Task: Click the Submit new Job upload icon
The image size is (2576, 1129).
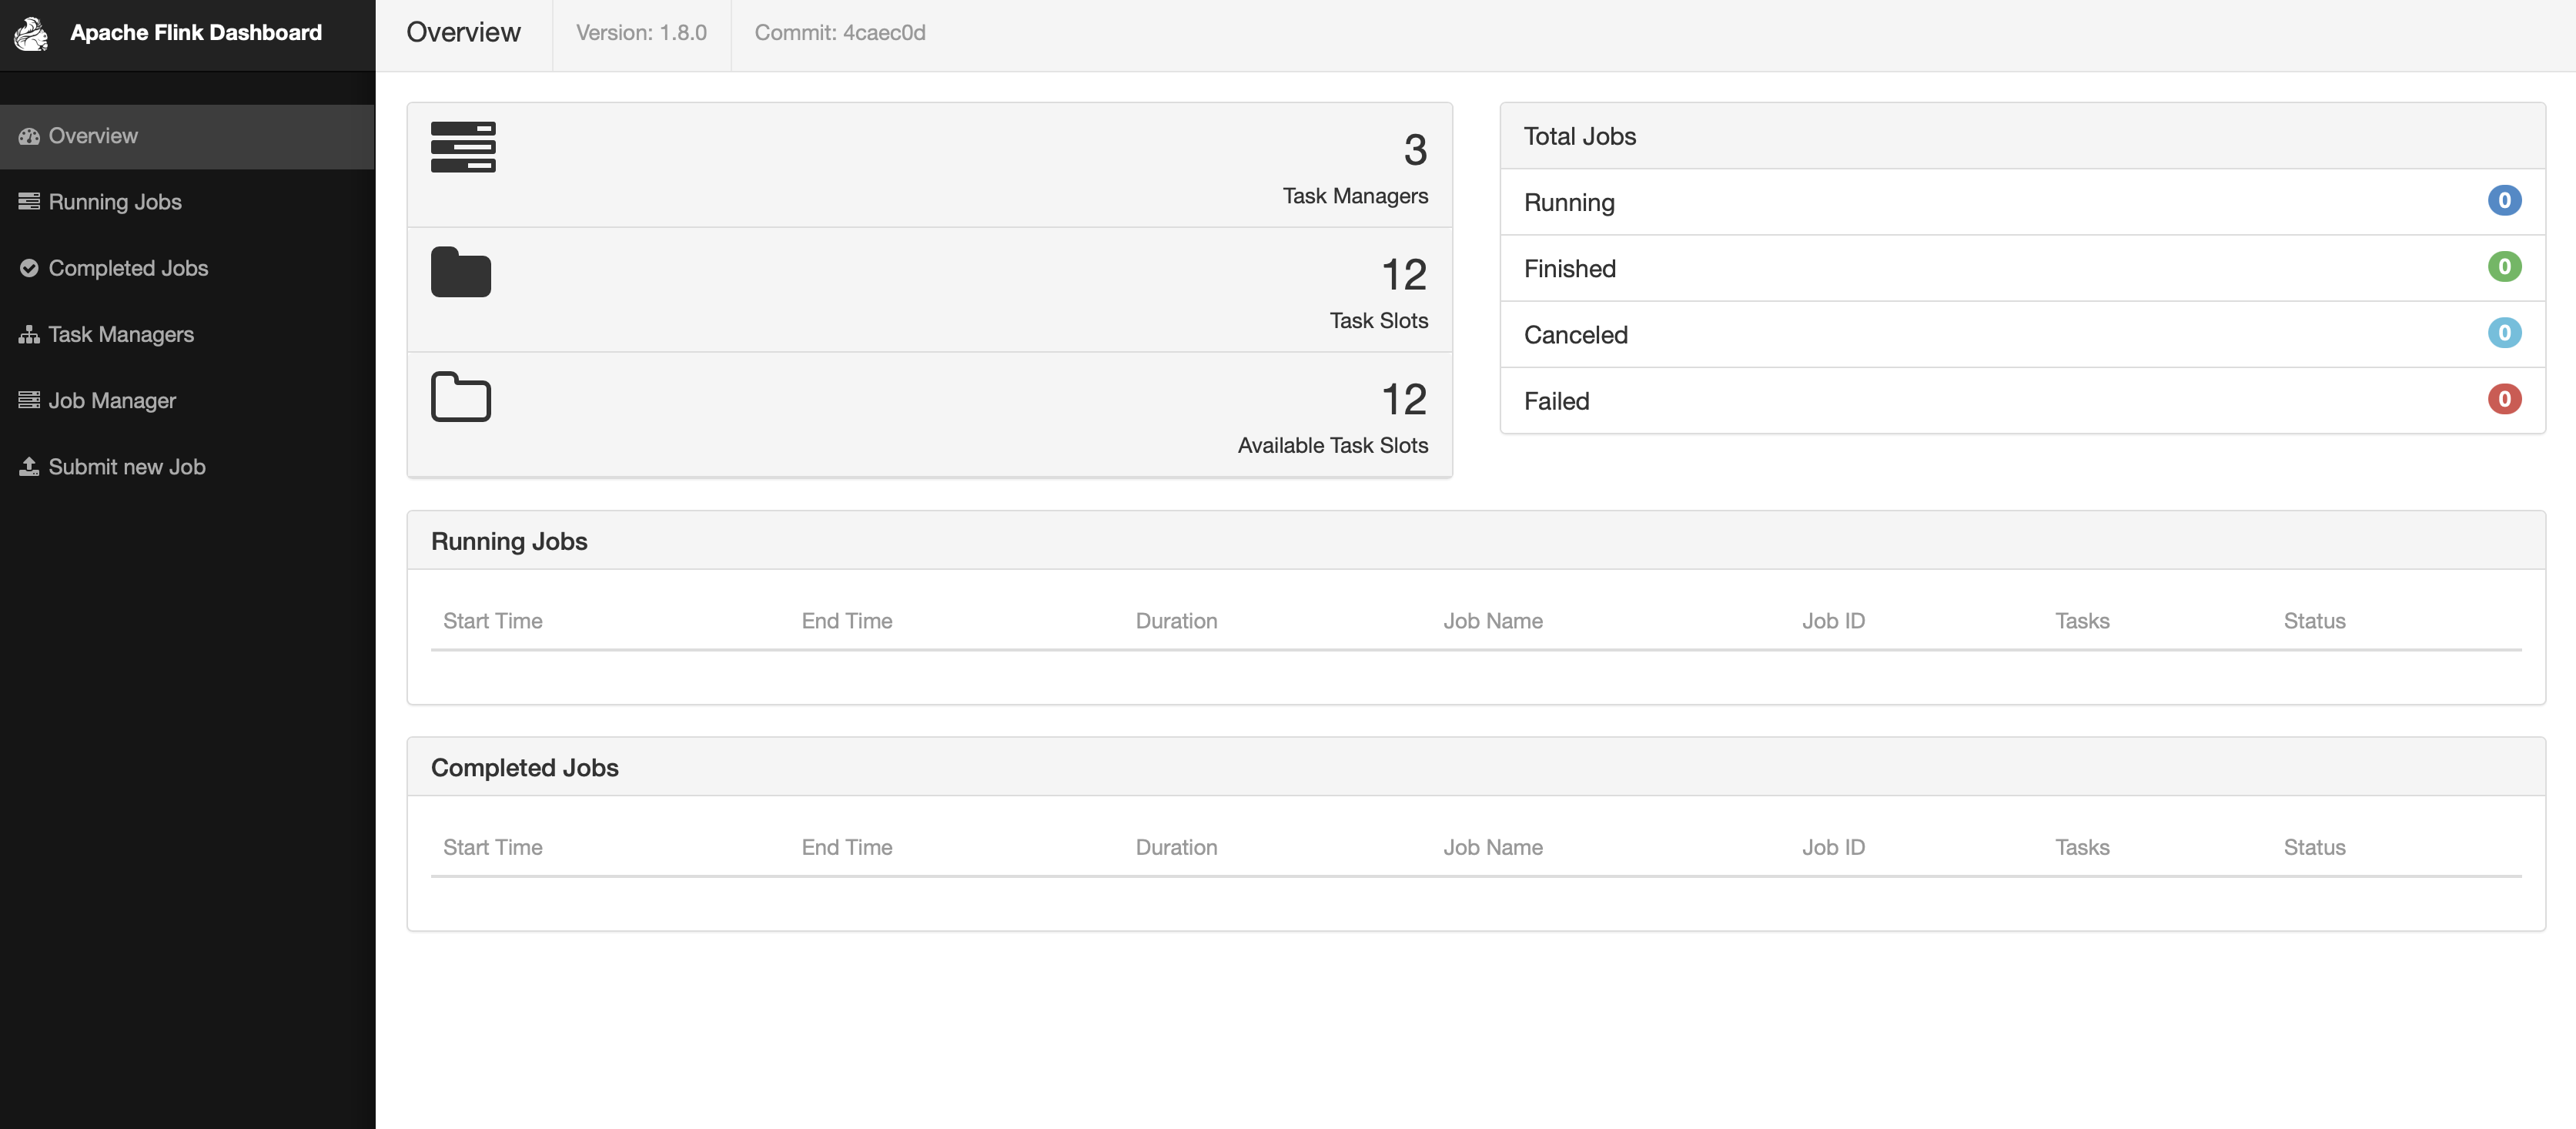Action: click(x=29, y=467)
